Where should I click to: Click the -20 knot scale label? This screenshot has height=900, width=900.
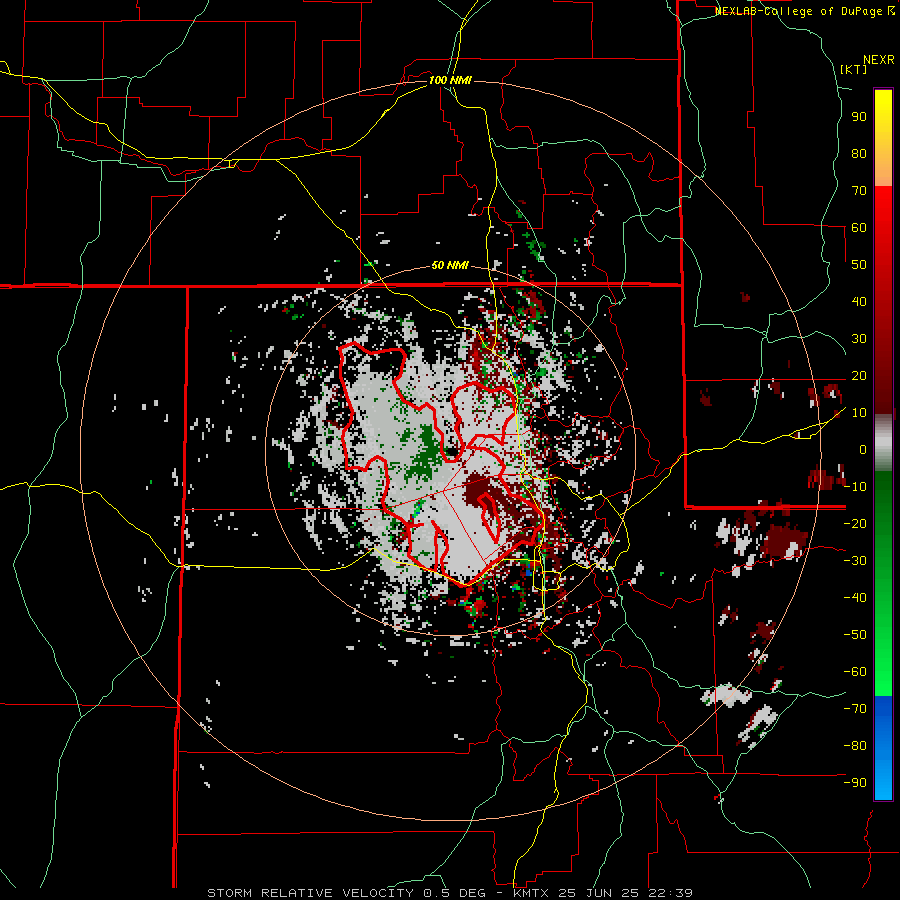click(x=855, y=523)
